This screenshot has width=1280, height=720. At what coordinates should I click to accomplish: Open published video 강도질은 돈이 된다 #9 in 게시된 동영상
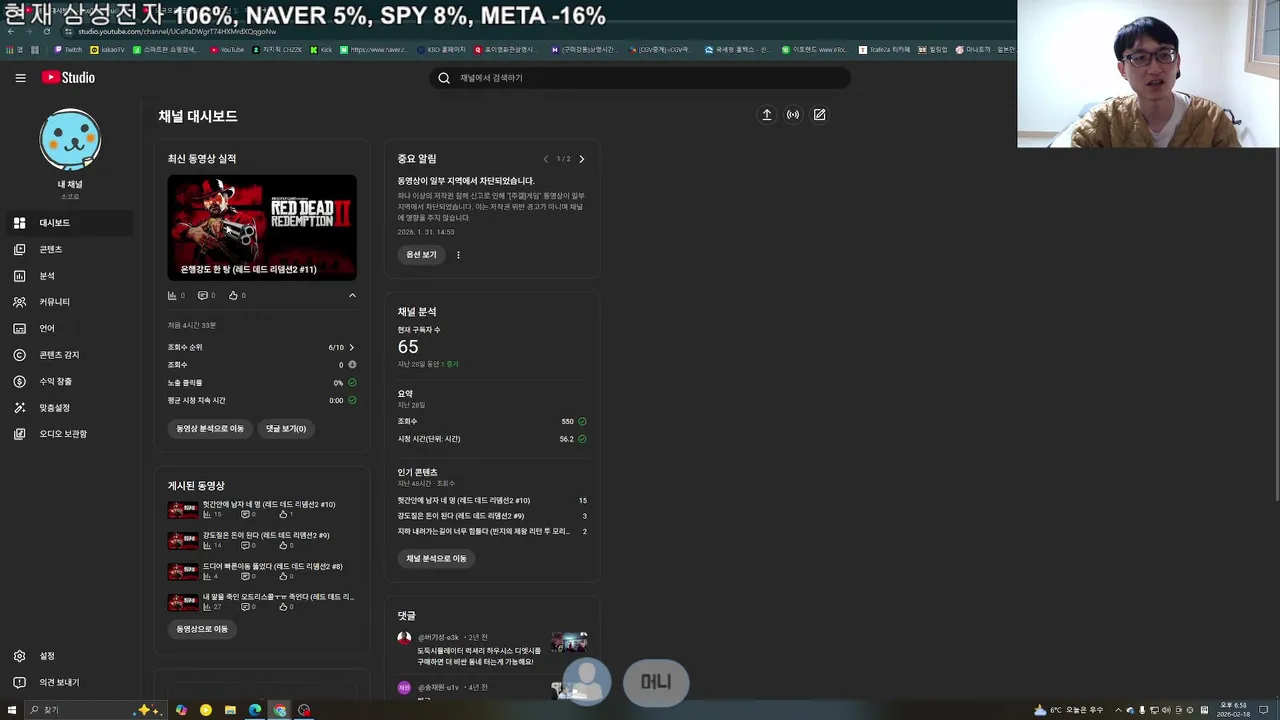[266, 536]
